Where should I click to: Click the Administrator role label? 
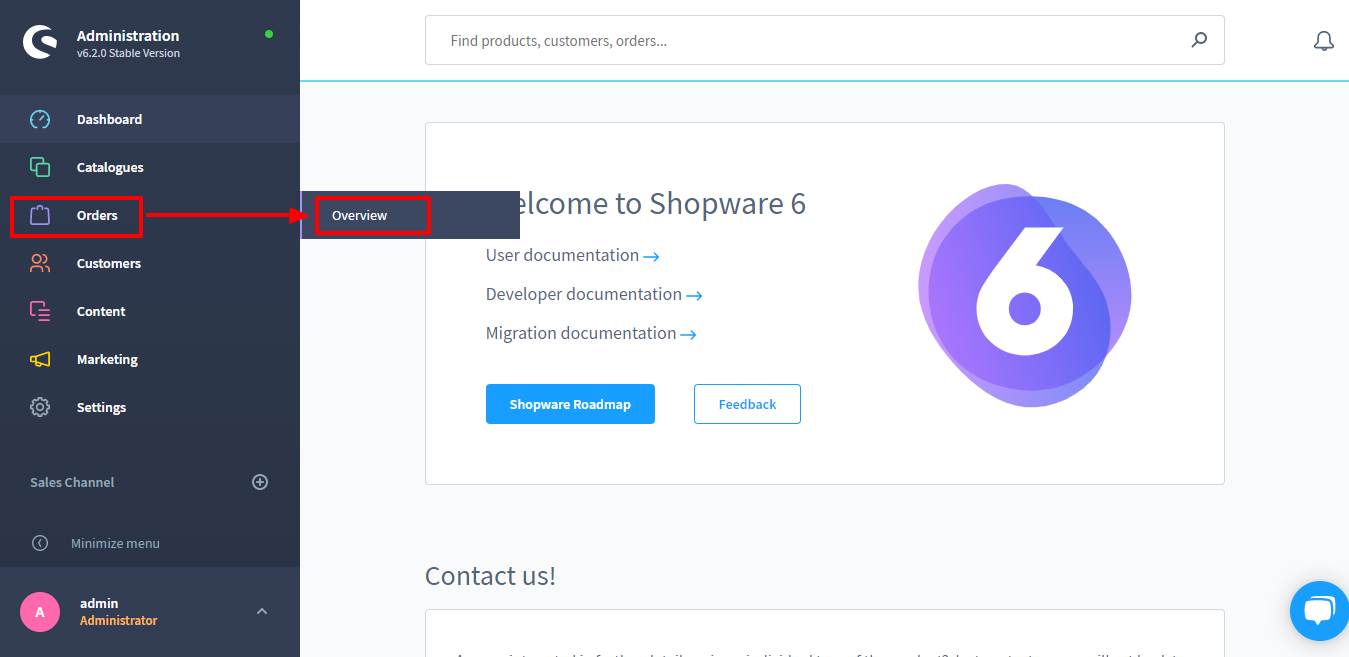tap(118, 621)
